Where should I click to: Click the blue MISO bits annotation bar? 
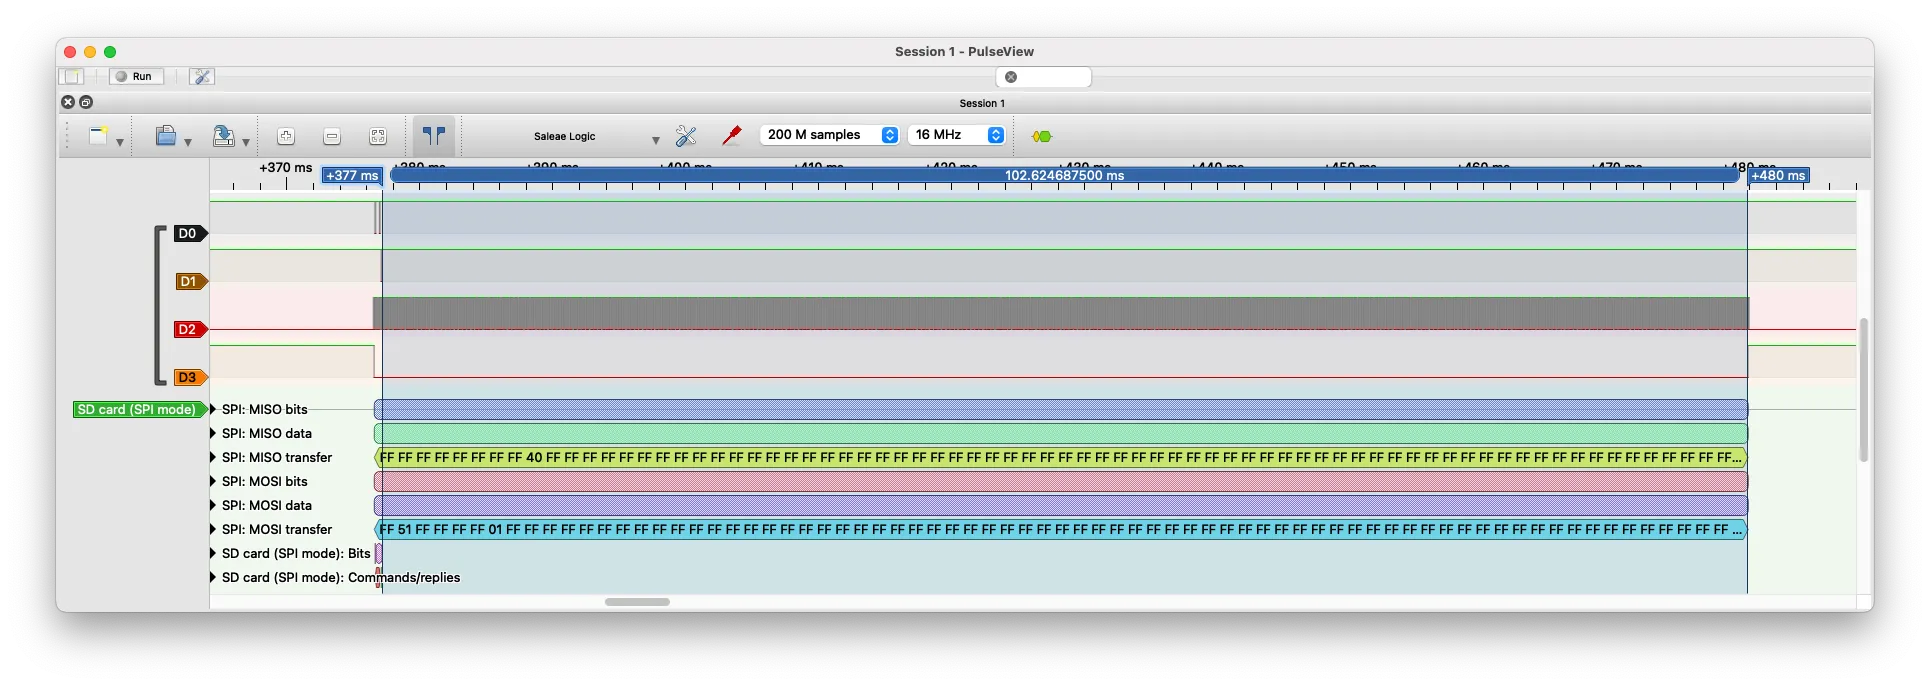[1061, 409]
